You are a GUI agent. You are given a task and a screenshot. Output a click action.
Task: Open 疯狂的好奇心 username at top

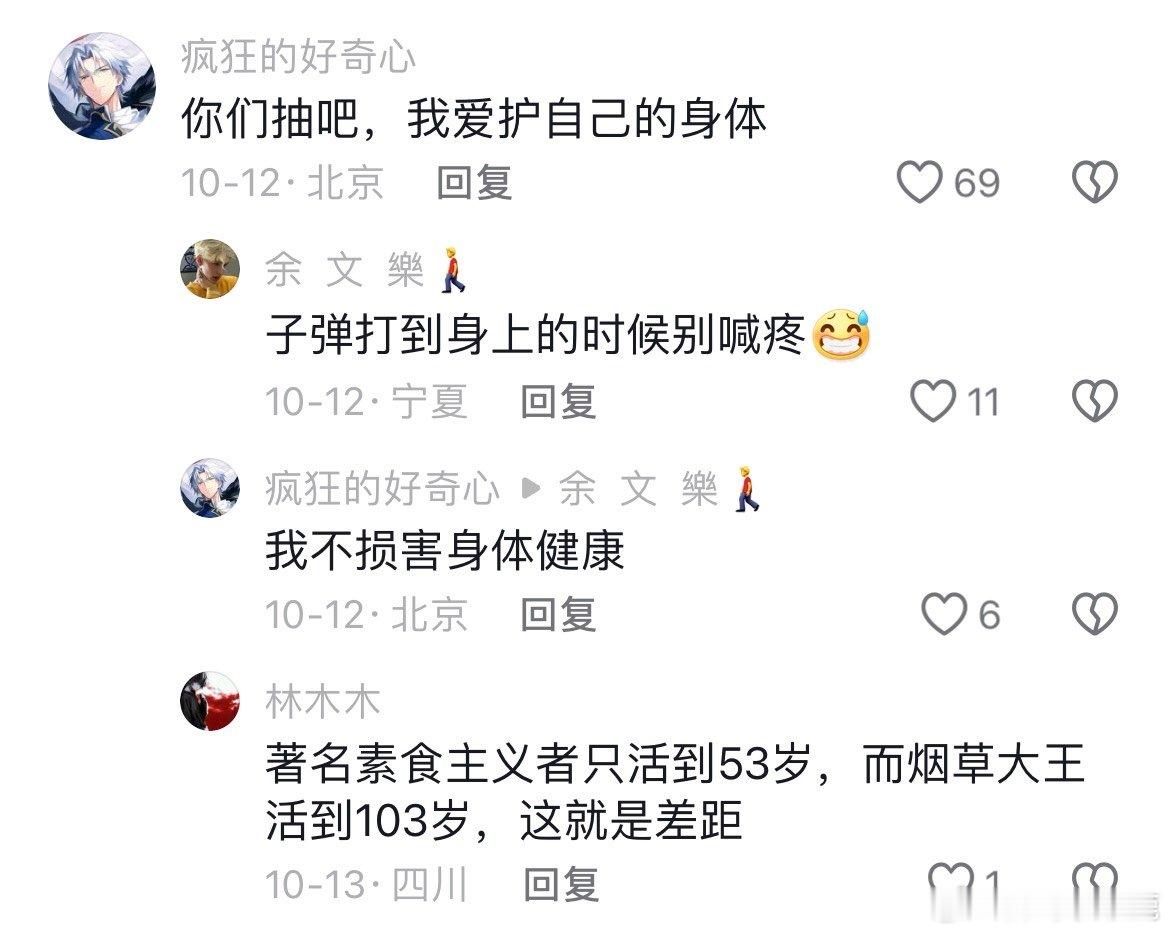tap(298, 57)
